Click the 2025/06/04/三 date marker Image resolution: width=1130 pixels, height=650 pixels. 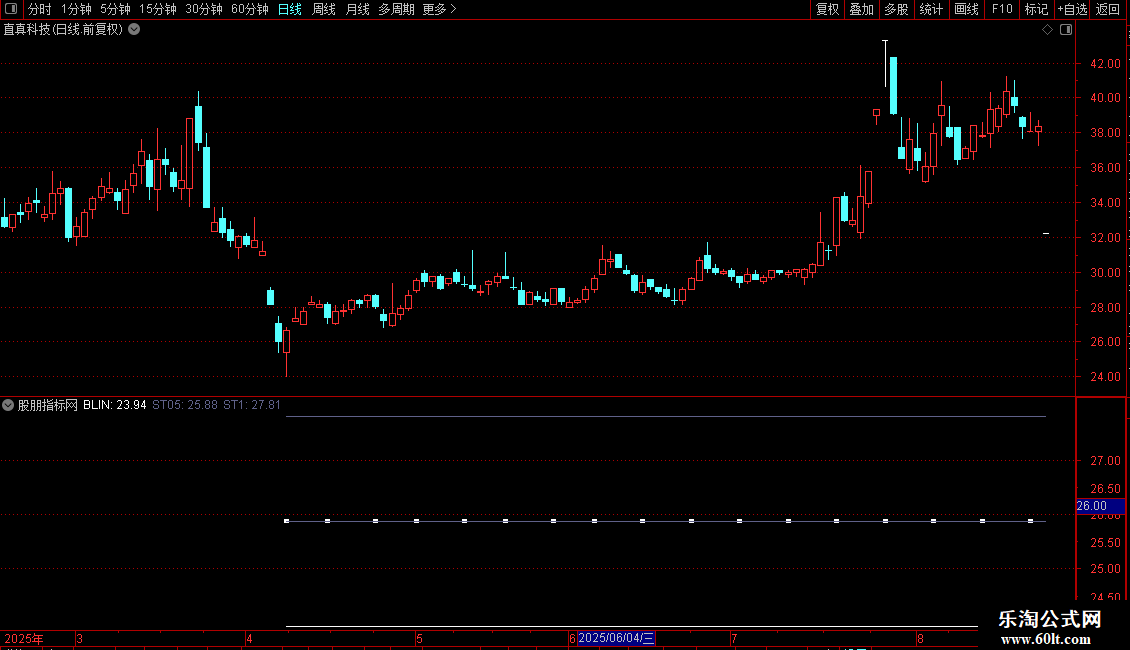pyautogui.click(x=616, y=638)
